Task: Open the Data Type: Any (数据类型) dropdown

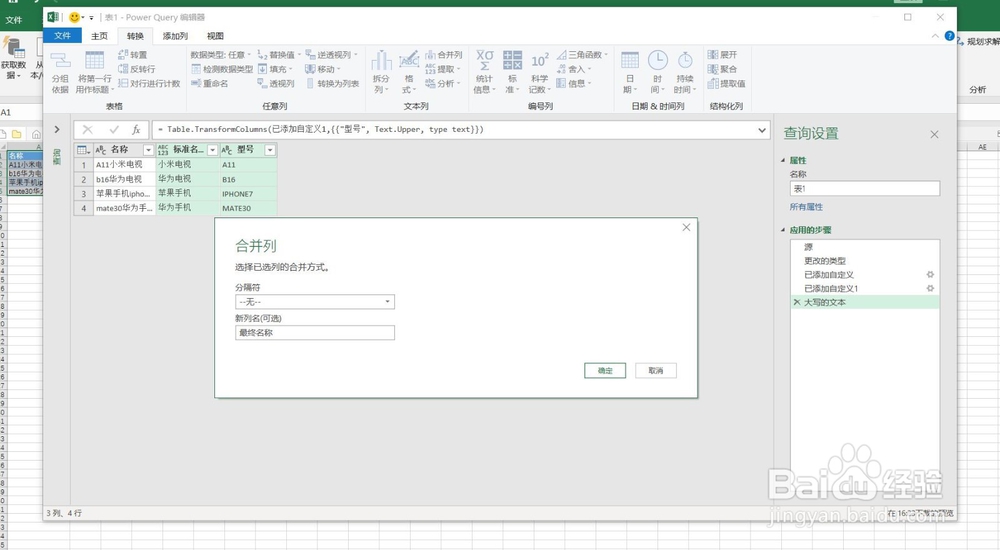Action: point(221,55)
